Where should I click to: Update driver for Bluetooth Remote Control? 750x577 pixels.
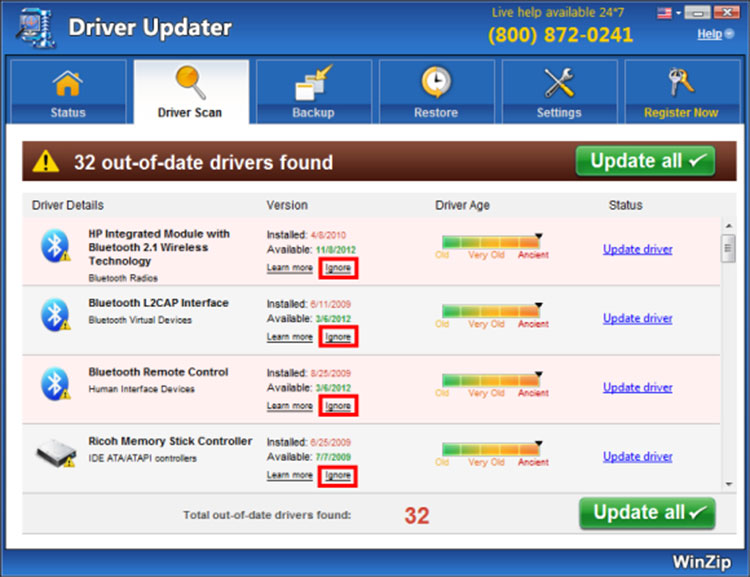[x=638, y=387]
